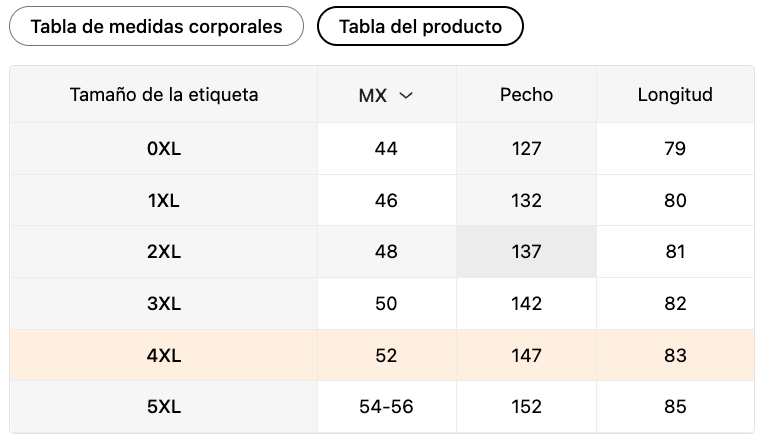774x446 pixels.
Task: Select the 0XL size row label
Action: click(164, 149)
